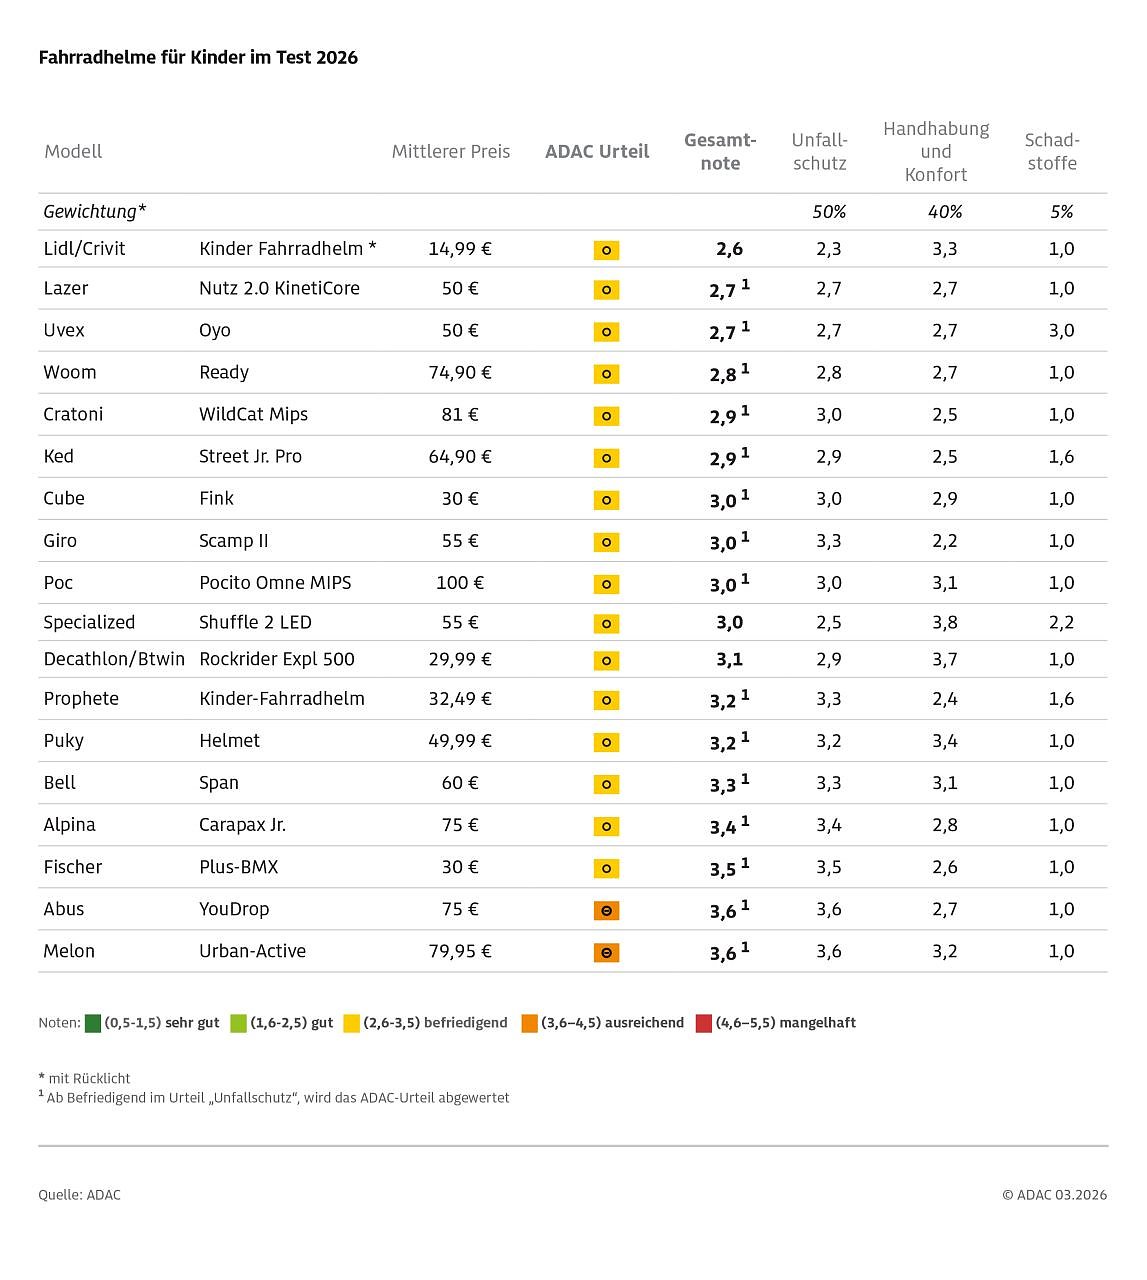Click the yellow rating icon for Uvex Oyo
This screenshot has height=1280, width=1147.
point(606,332)
